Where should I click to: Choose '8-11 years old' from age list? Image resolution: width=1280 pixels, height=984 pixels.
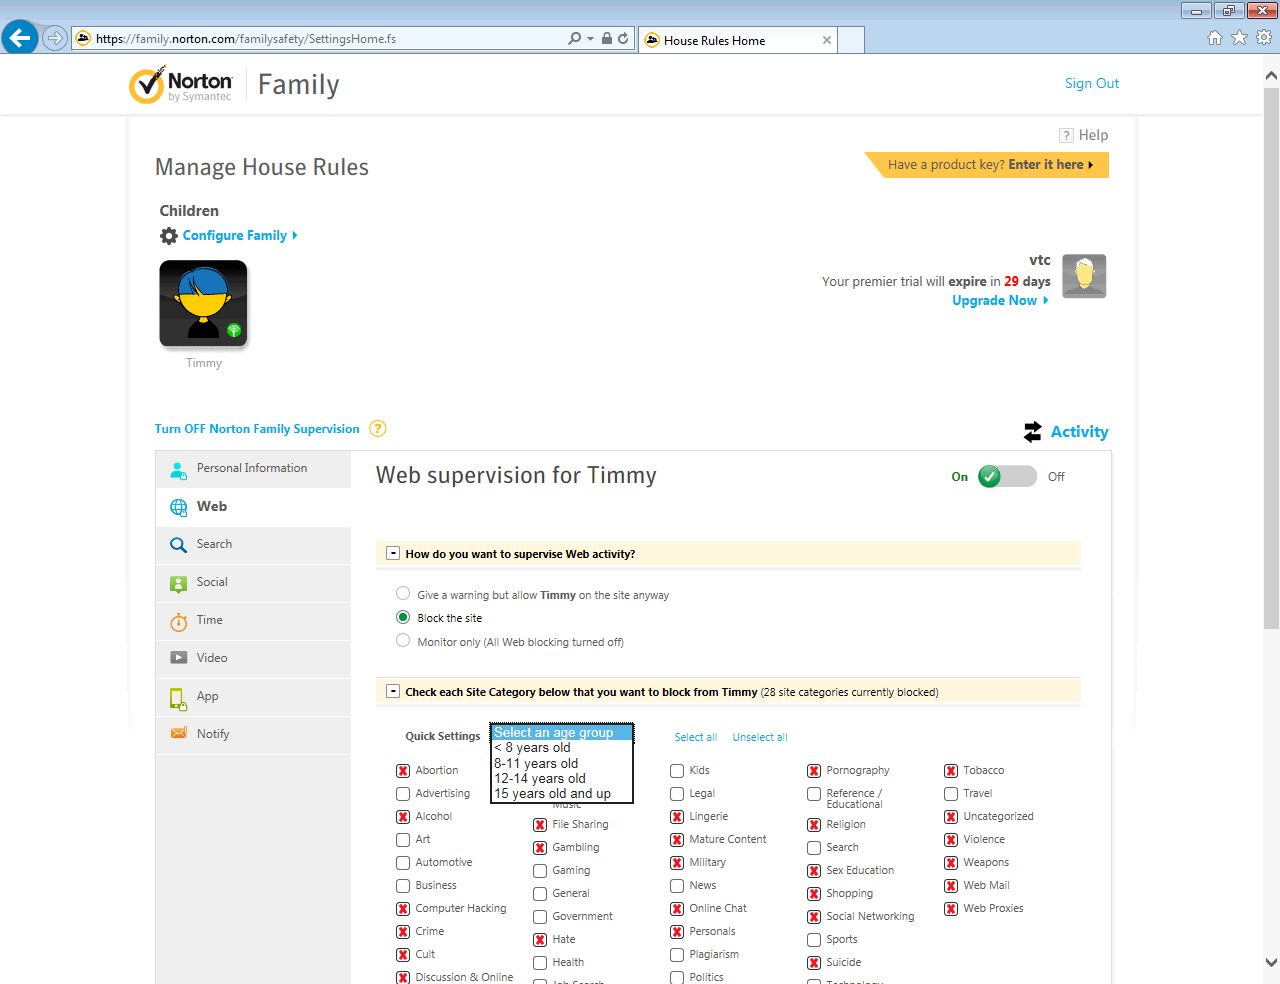pyautogui.click(x=537, y=763)
